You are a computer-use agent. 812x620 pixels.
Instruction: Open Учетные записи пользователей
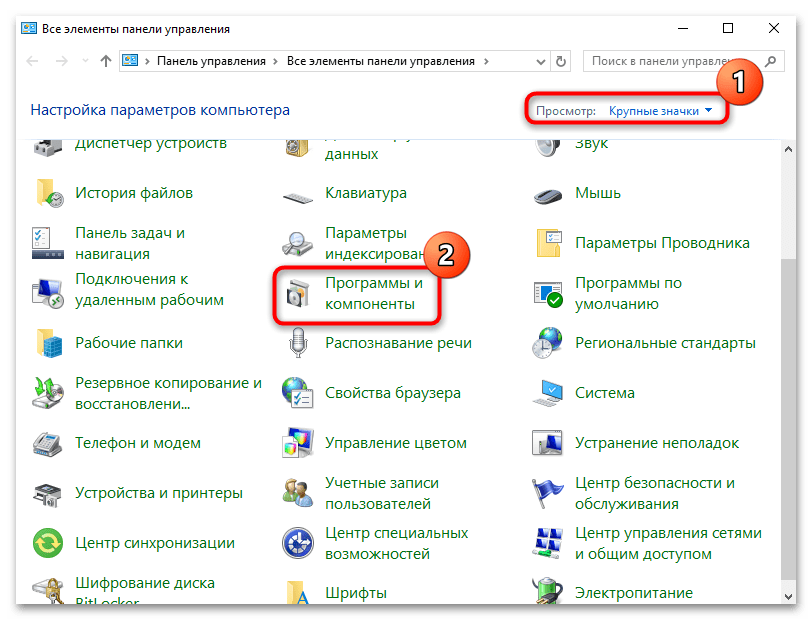[x=380, y=492]
